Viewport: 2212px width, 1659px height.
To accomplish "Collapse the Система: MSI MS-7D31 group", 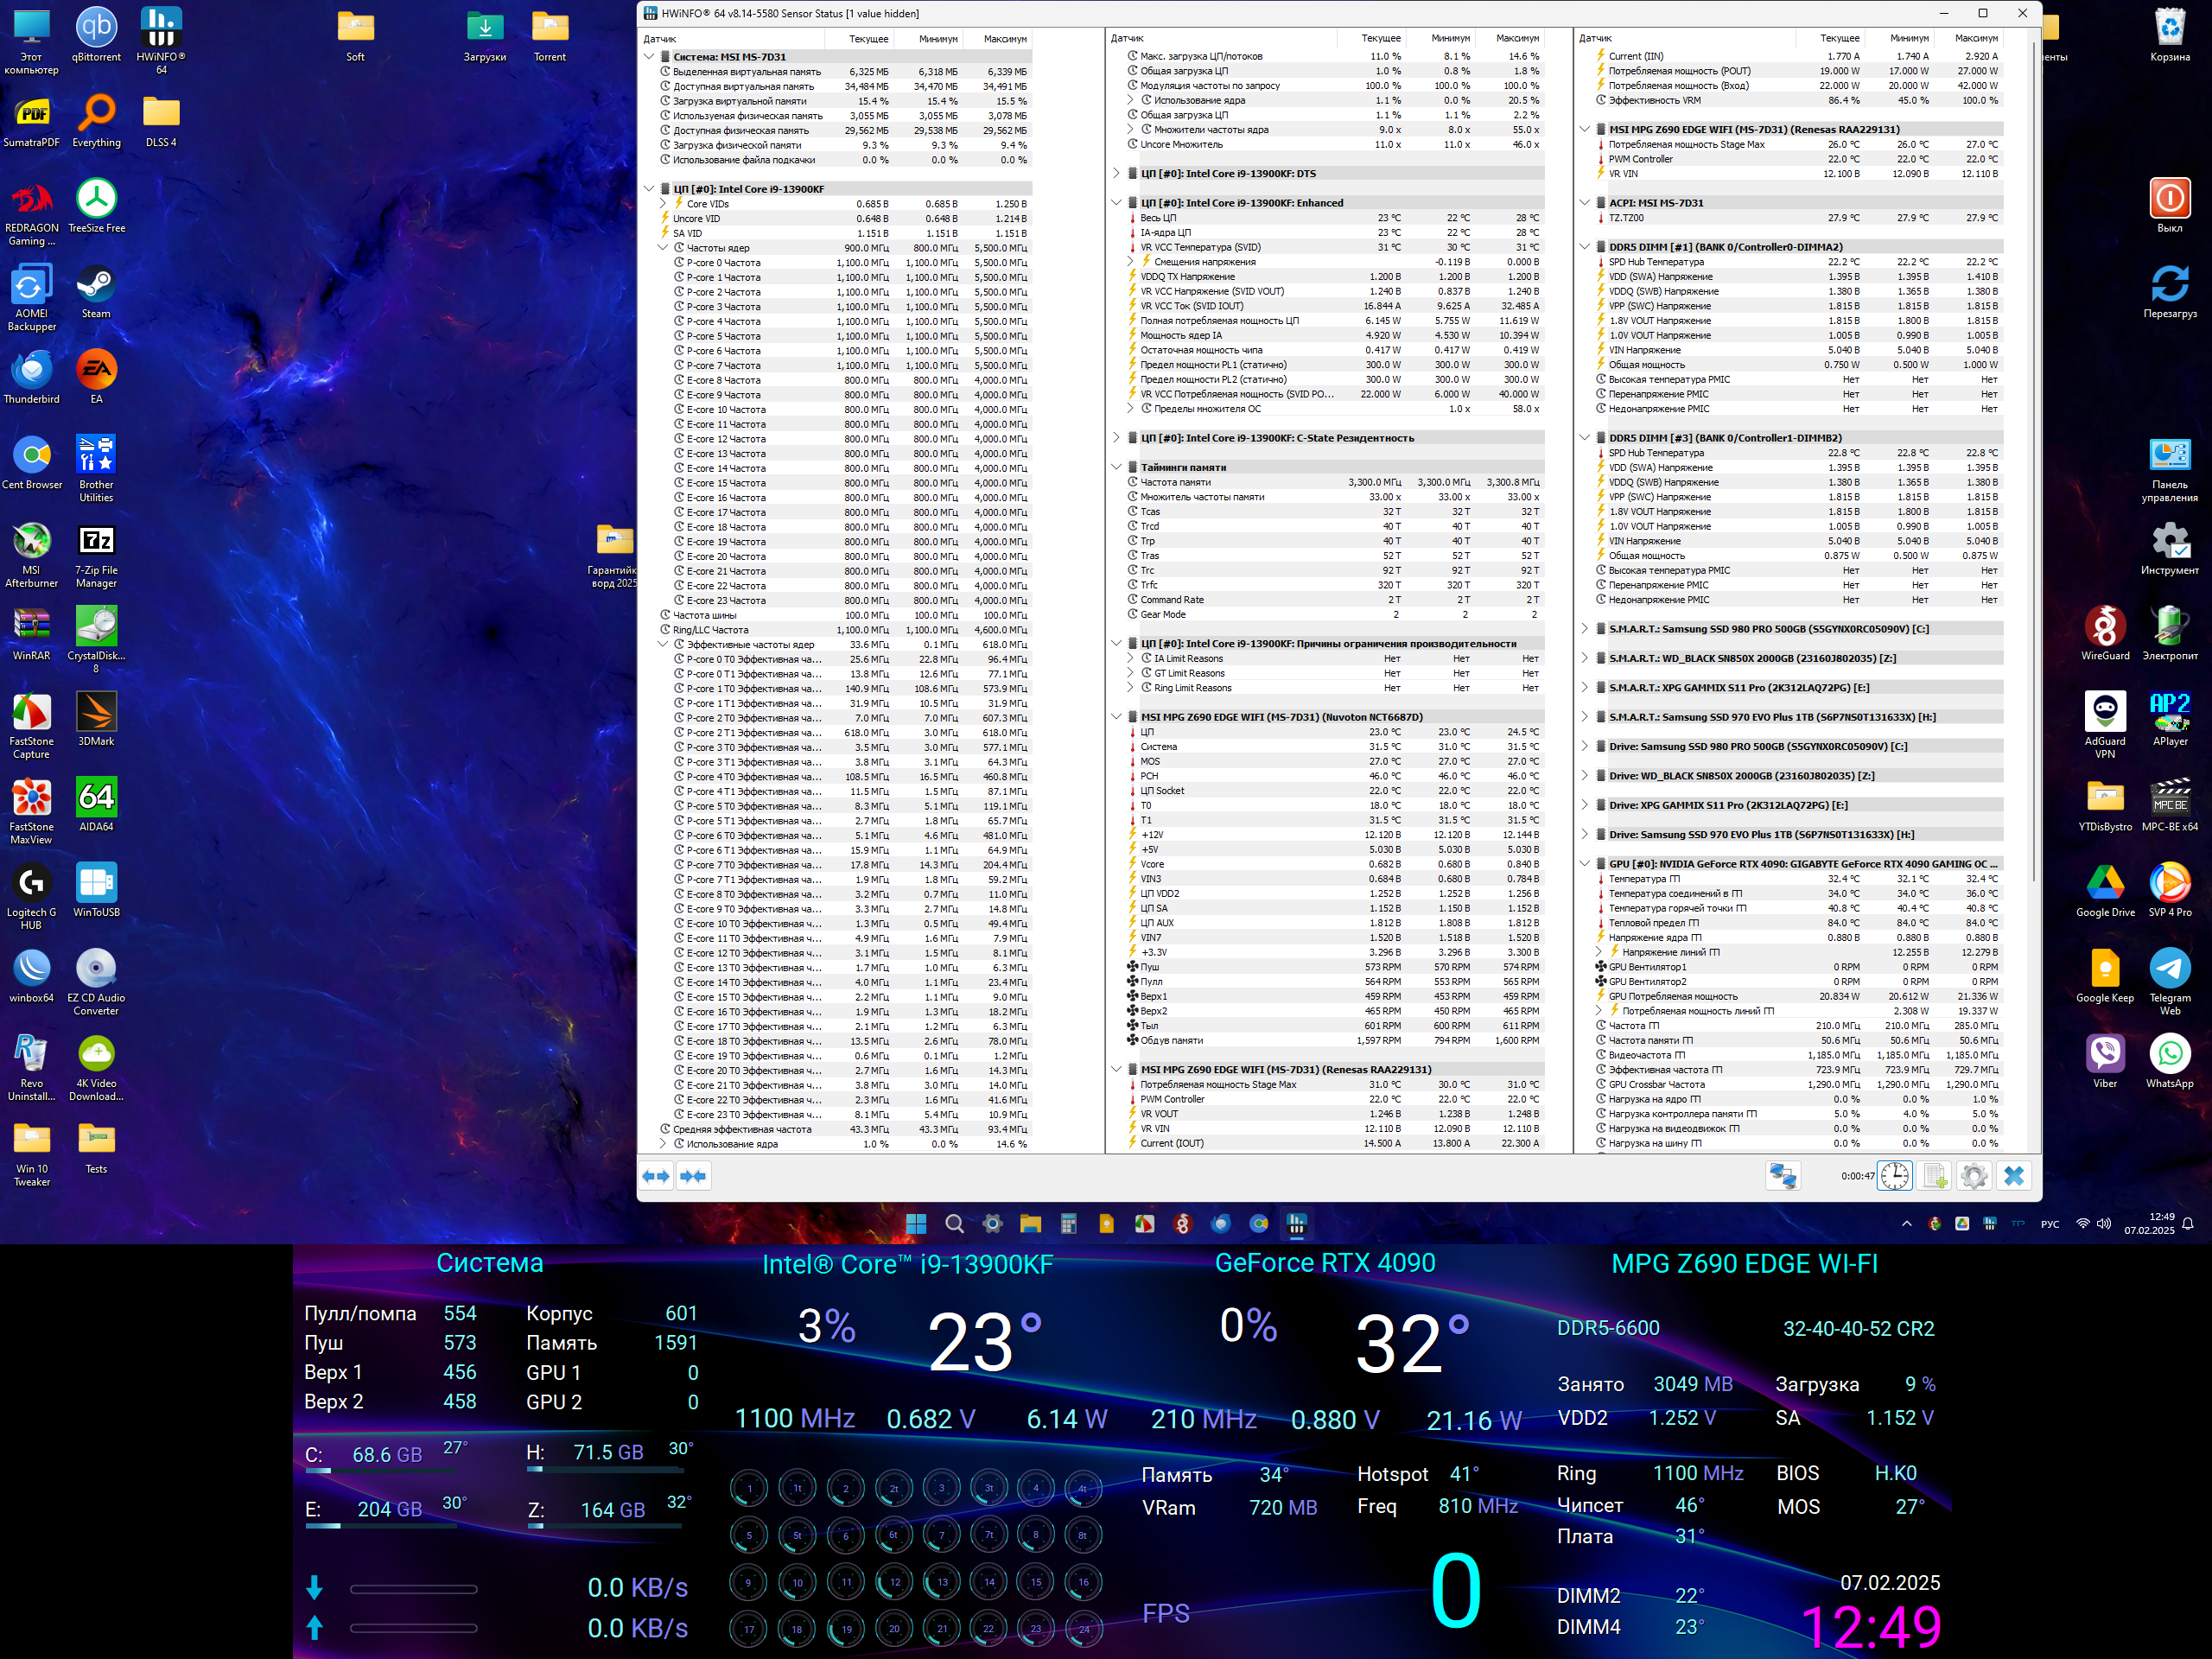I will coord(649,57).
